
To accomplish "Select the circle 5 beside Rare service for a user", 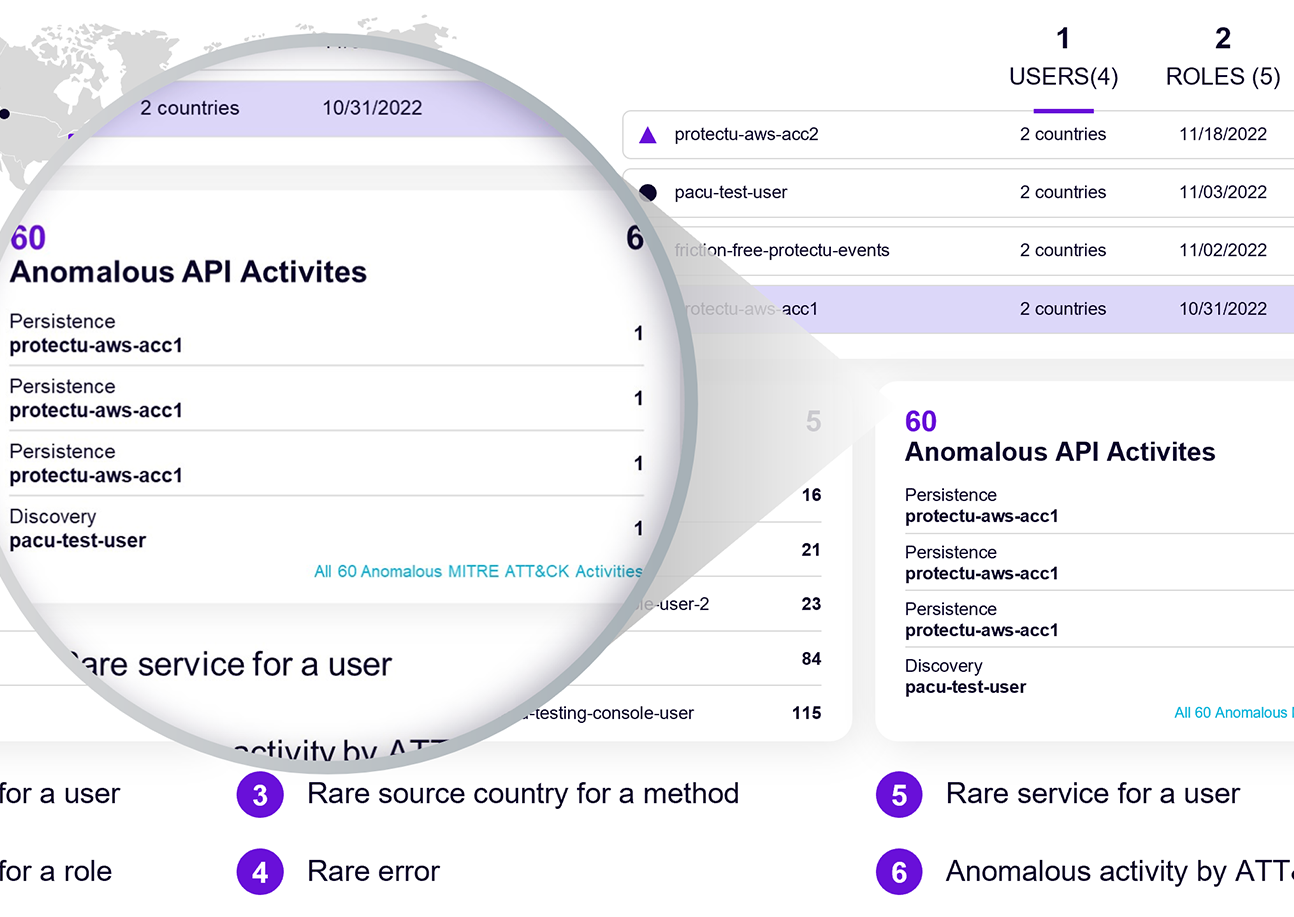I will click(x=898, y=794).
